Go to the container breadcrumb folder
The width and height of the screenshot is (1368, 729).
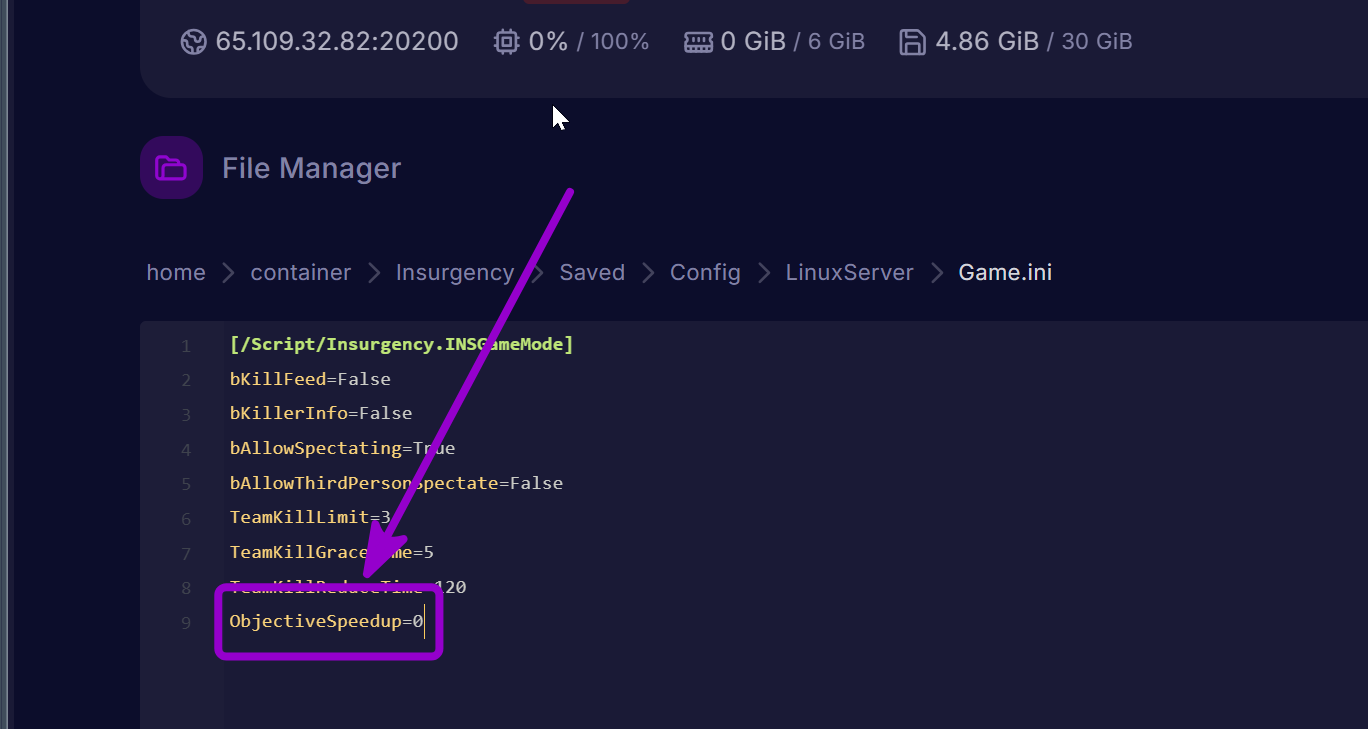(x=301, y=272)
